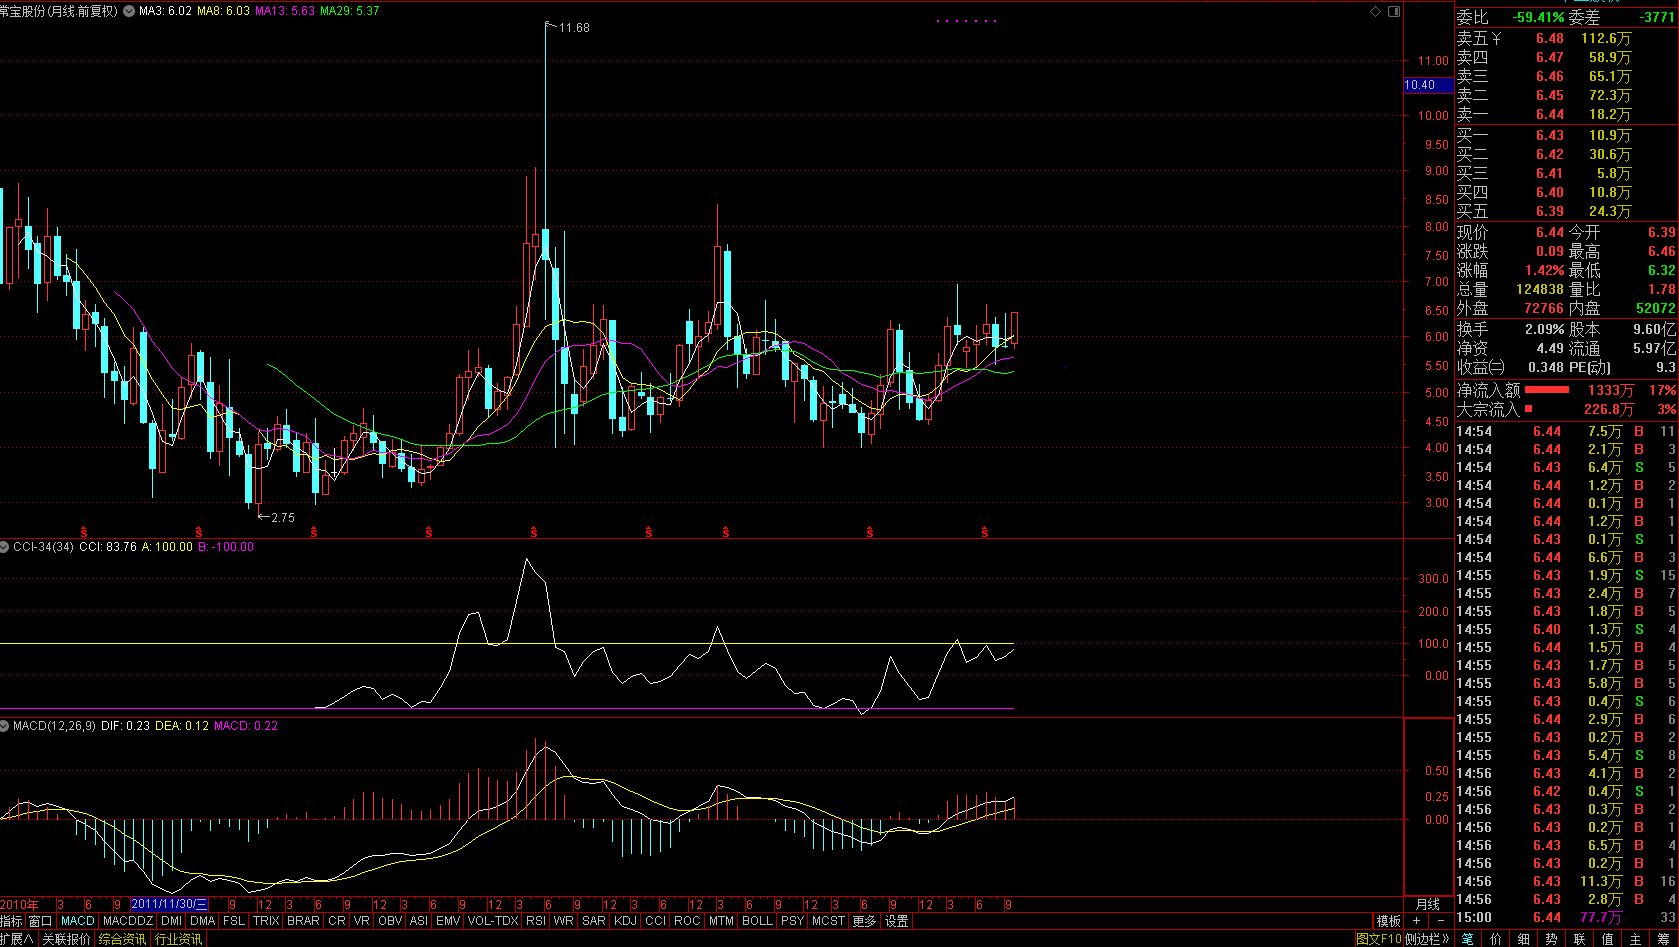Open the 综合资讯 tab

click(122, 939)
